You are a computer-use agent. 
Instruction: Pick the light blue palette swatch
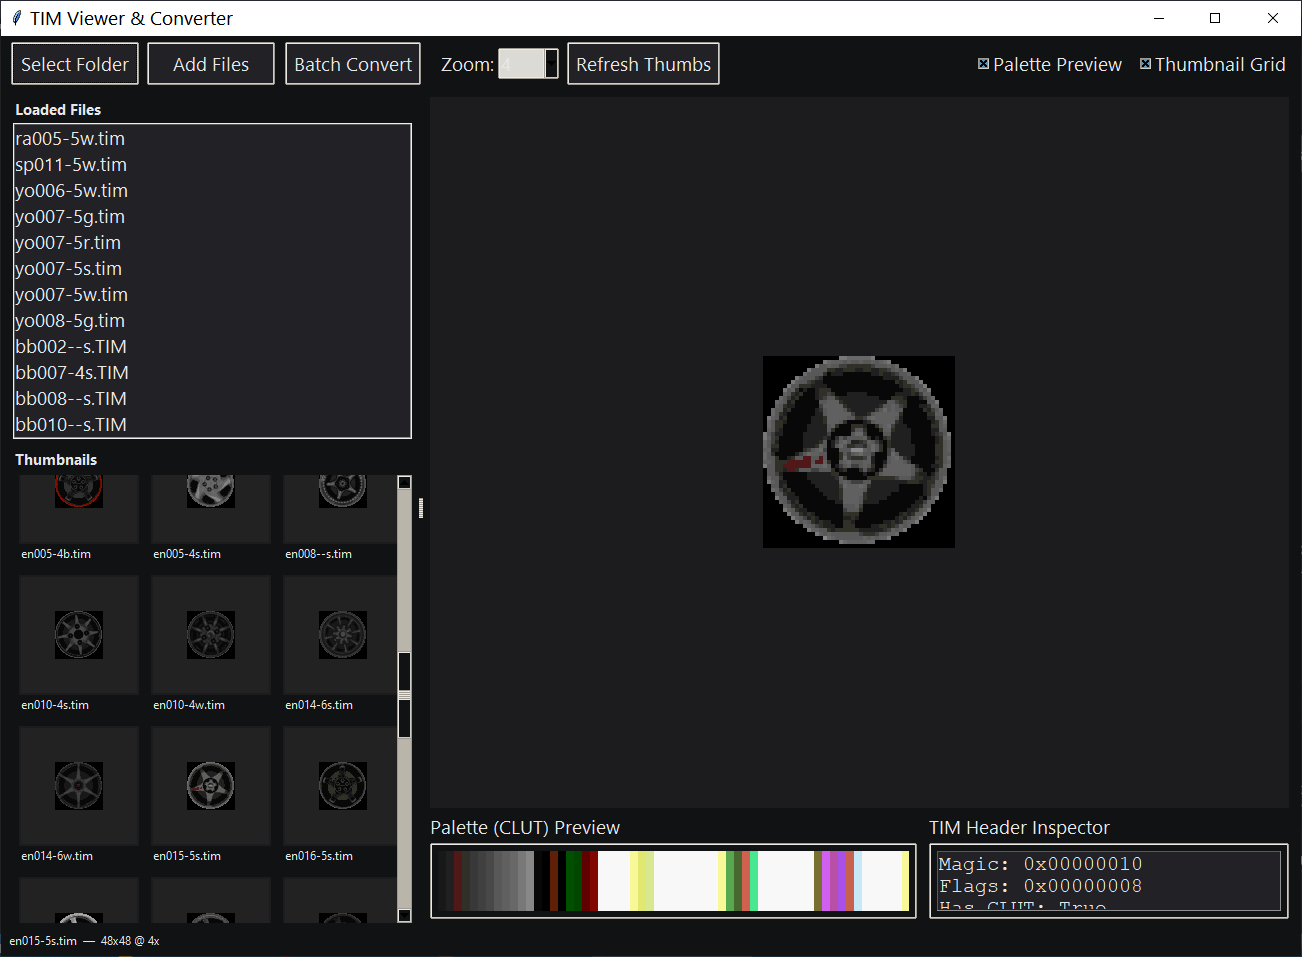tap(858, 881)
